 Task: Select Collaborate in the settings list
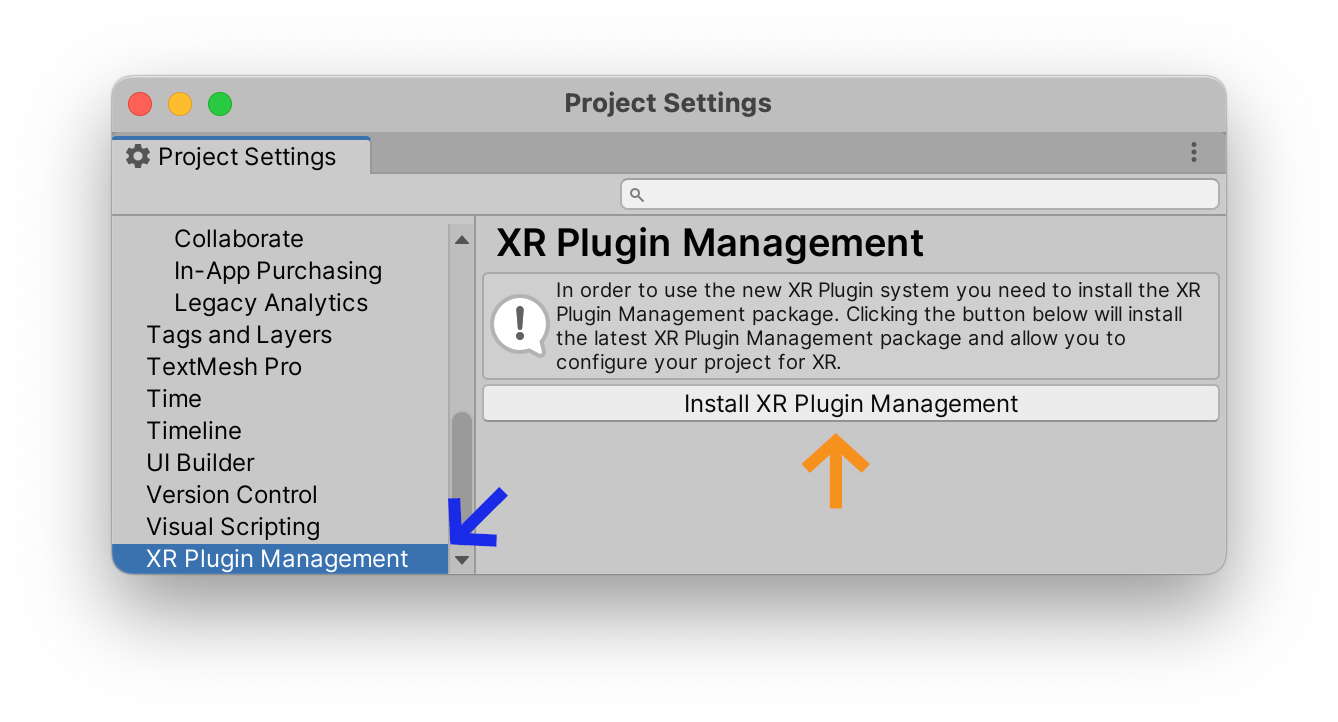[239, 238]
